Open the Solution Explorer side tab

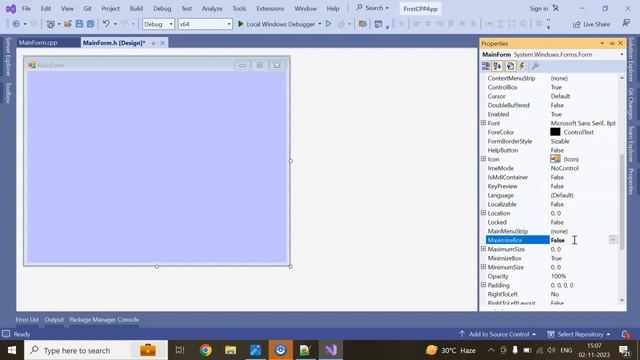(x=631, y=60)
